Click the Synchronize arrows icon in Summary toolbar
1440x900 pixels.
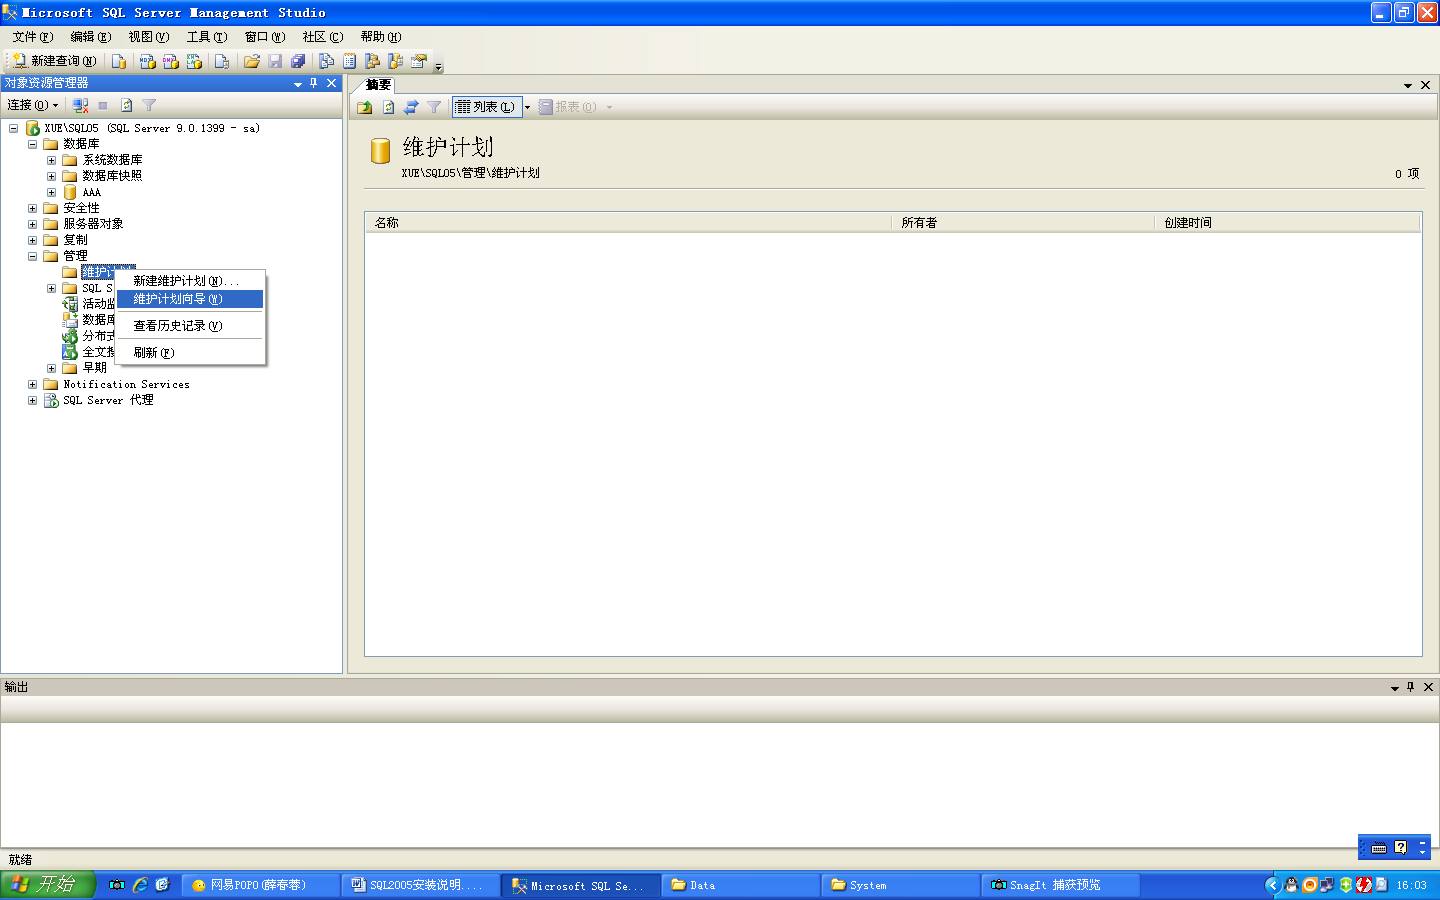411,107
